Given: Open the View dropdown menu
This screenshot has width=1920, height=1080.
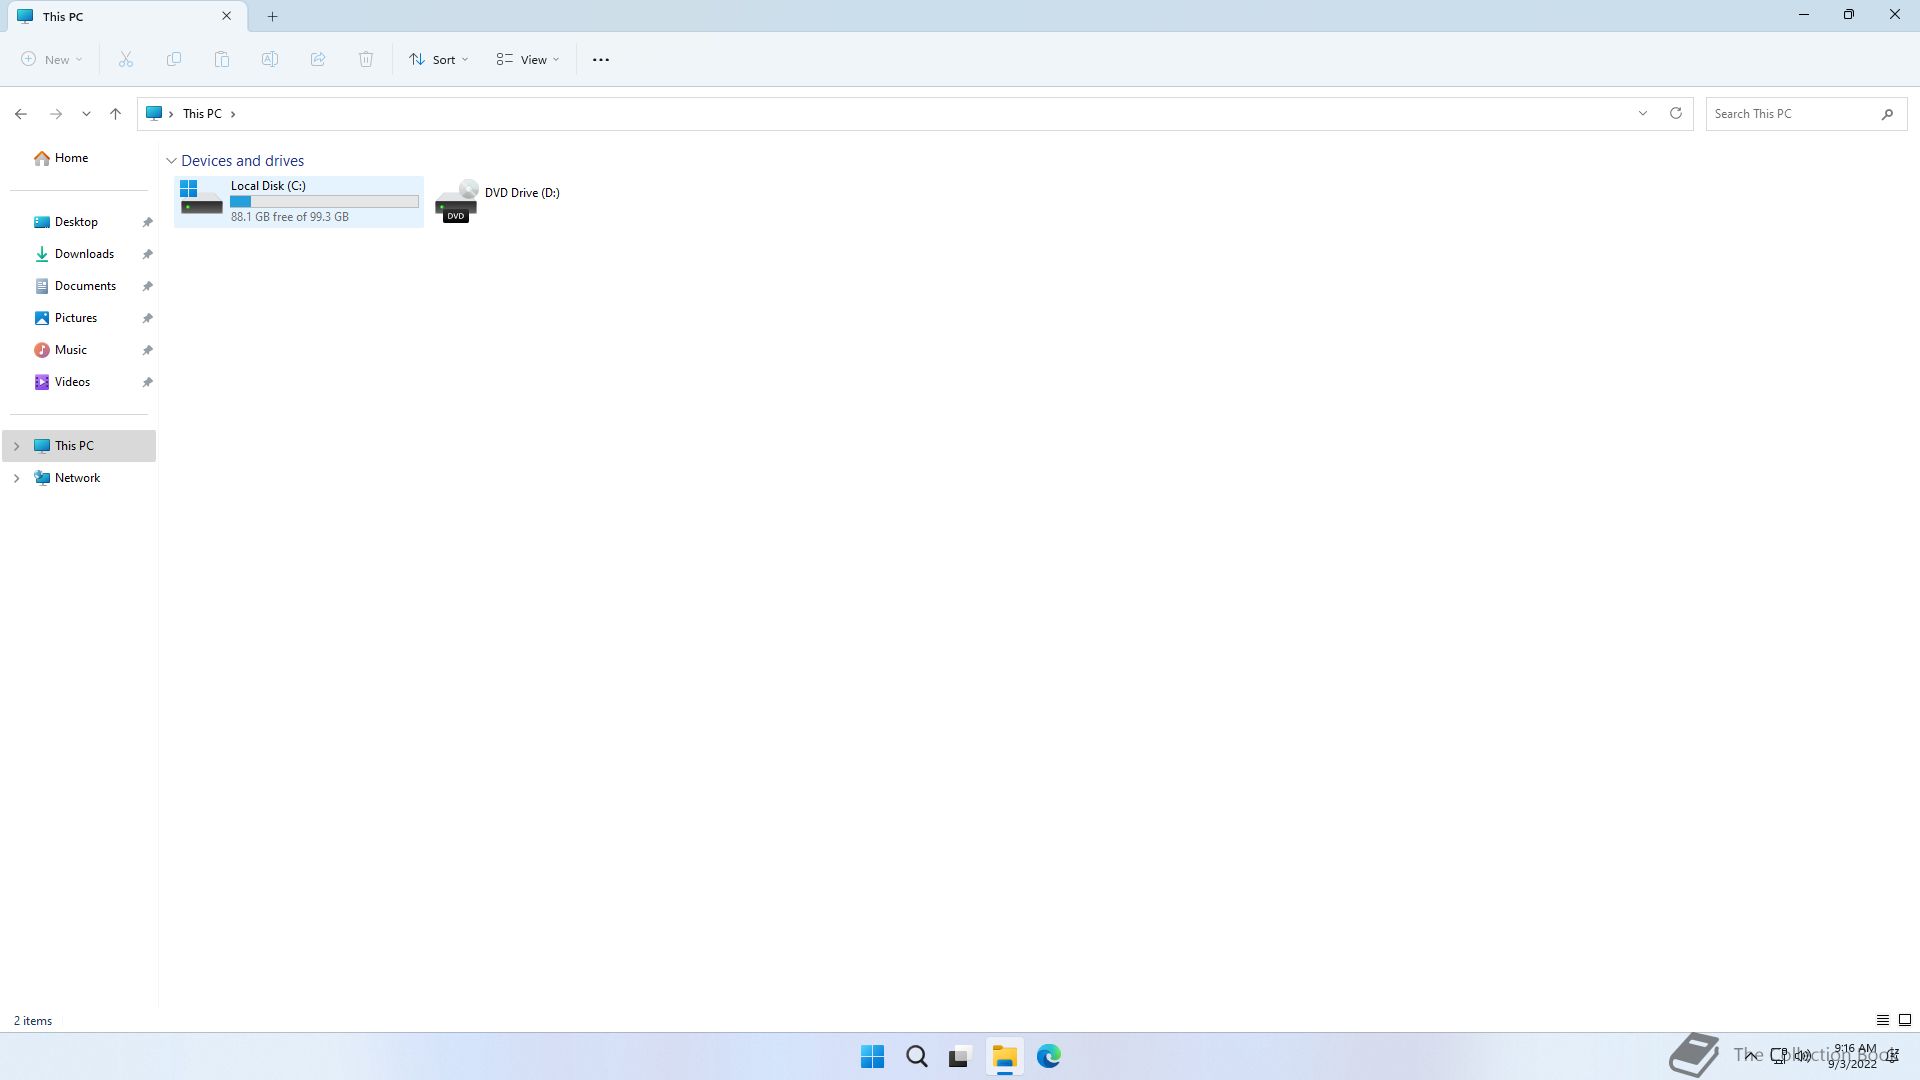Looking at the screenshot, I should (528, 60).
